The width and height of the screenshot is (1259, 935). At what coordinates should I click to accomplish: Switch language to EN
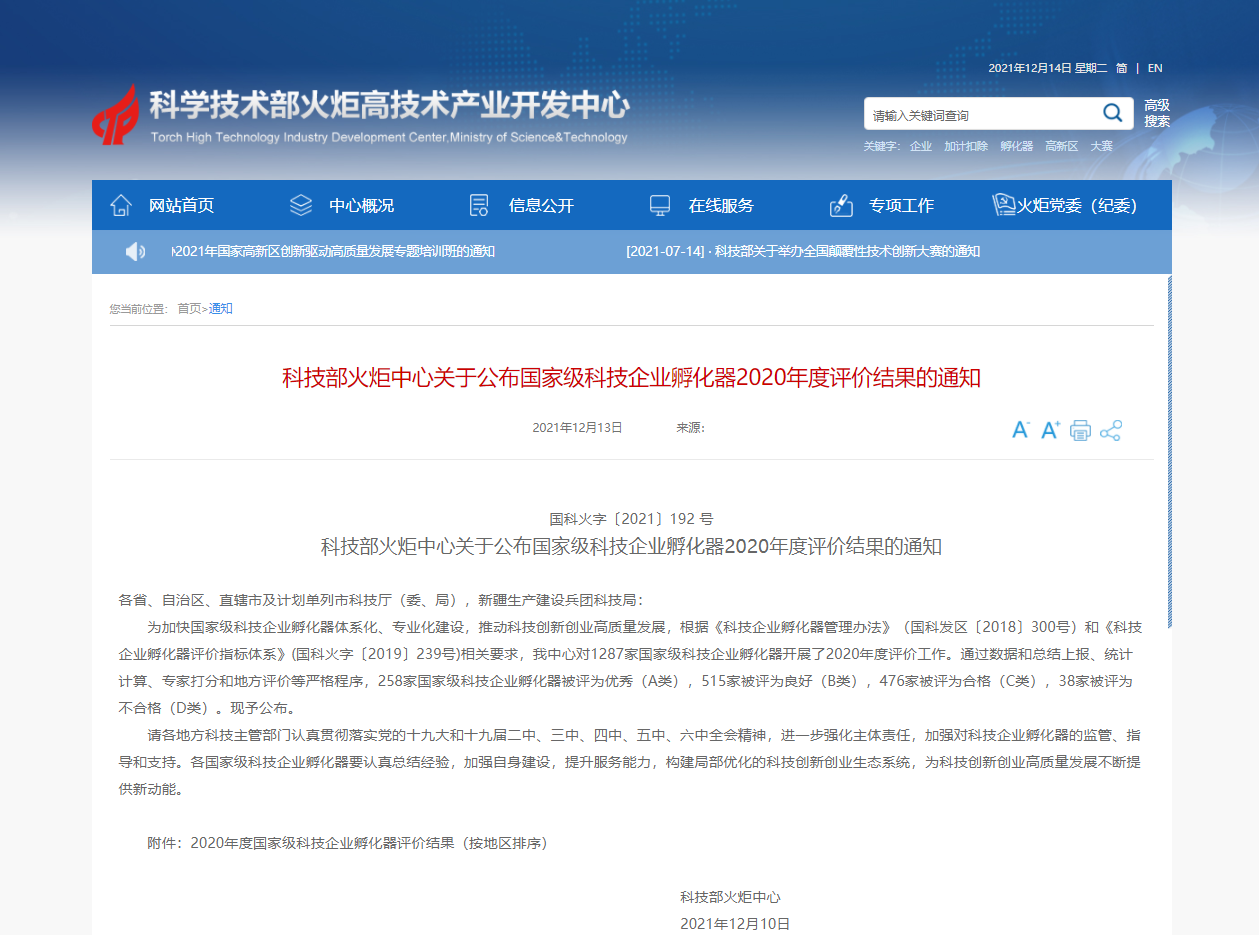point(1155,68)
